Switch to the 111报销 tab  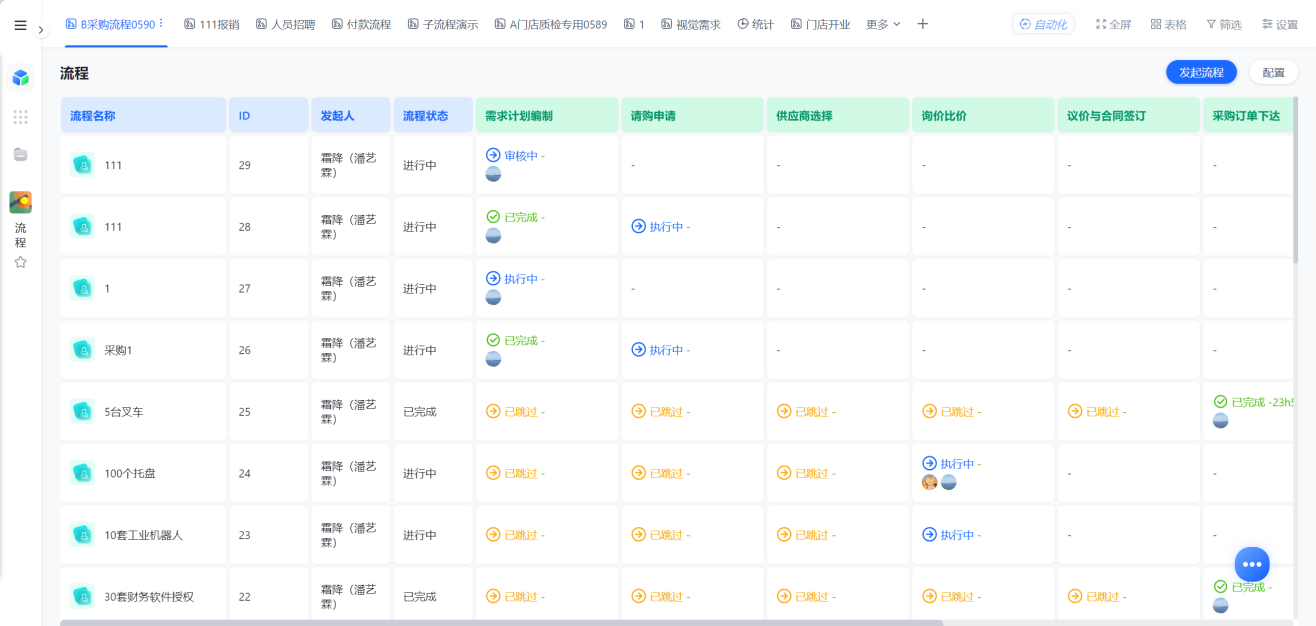point(212,24)
